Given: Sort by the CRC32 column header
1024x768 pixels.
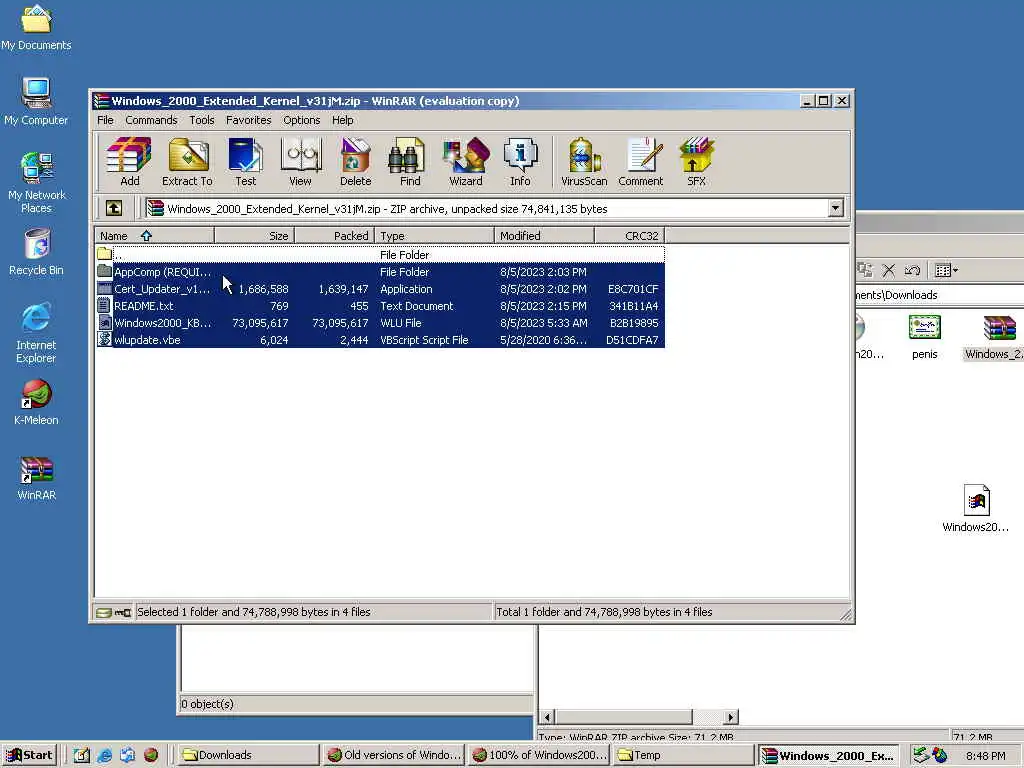Looking at the screenshot, I should click(630, 236).
